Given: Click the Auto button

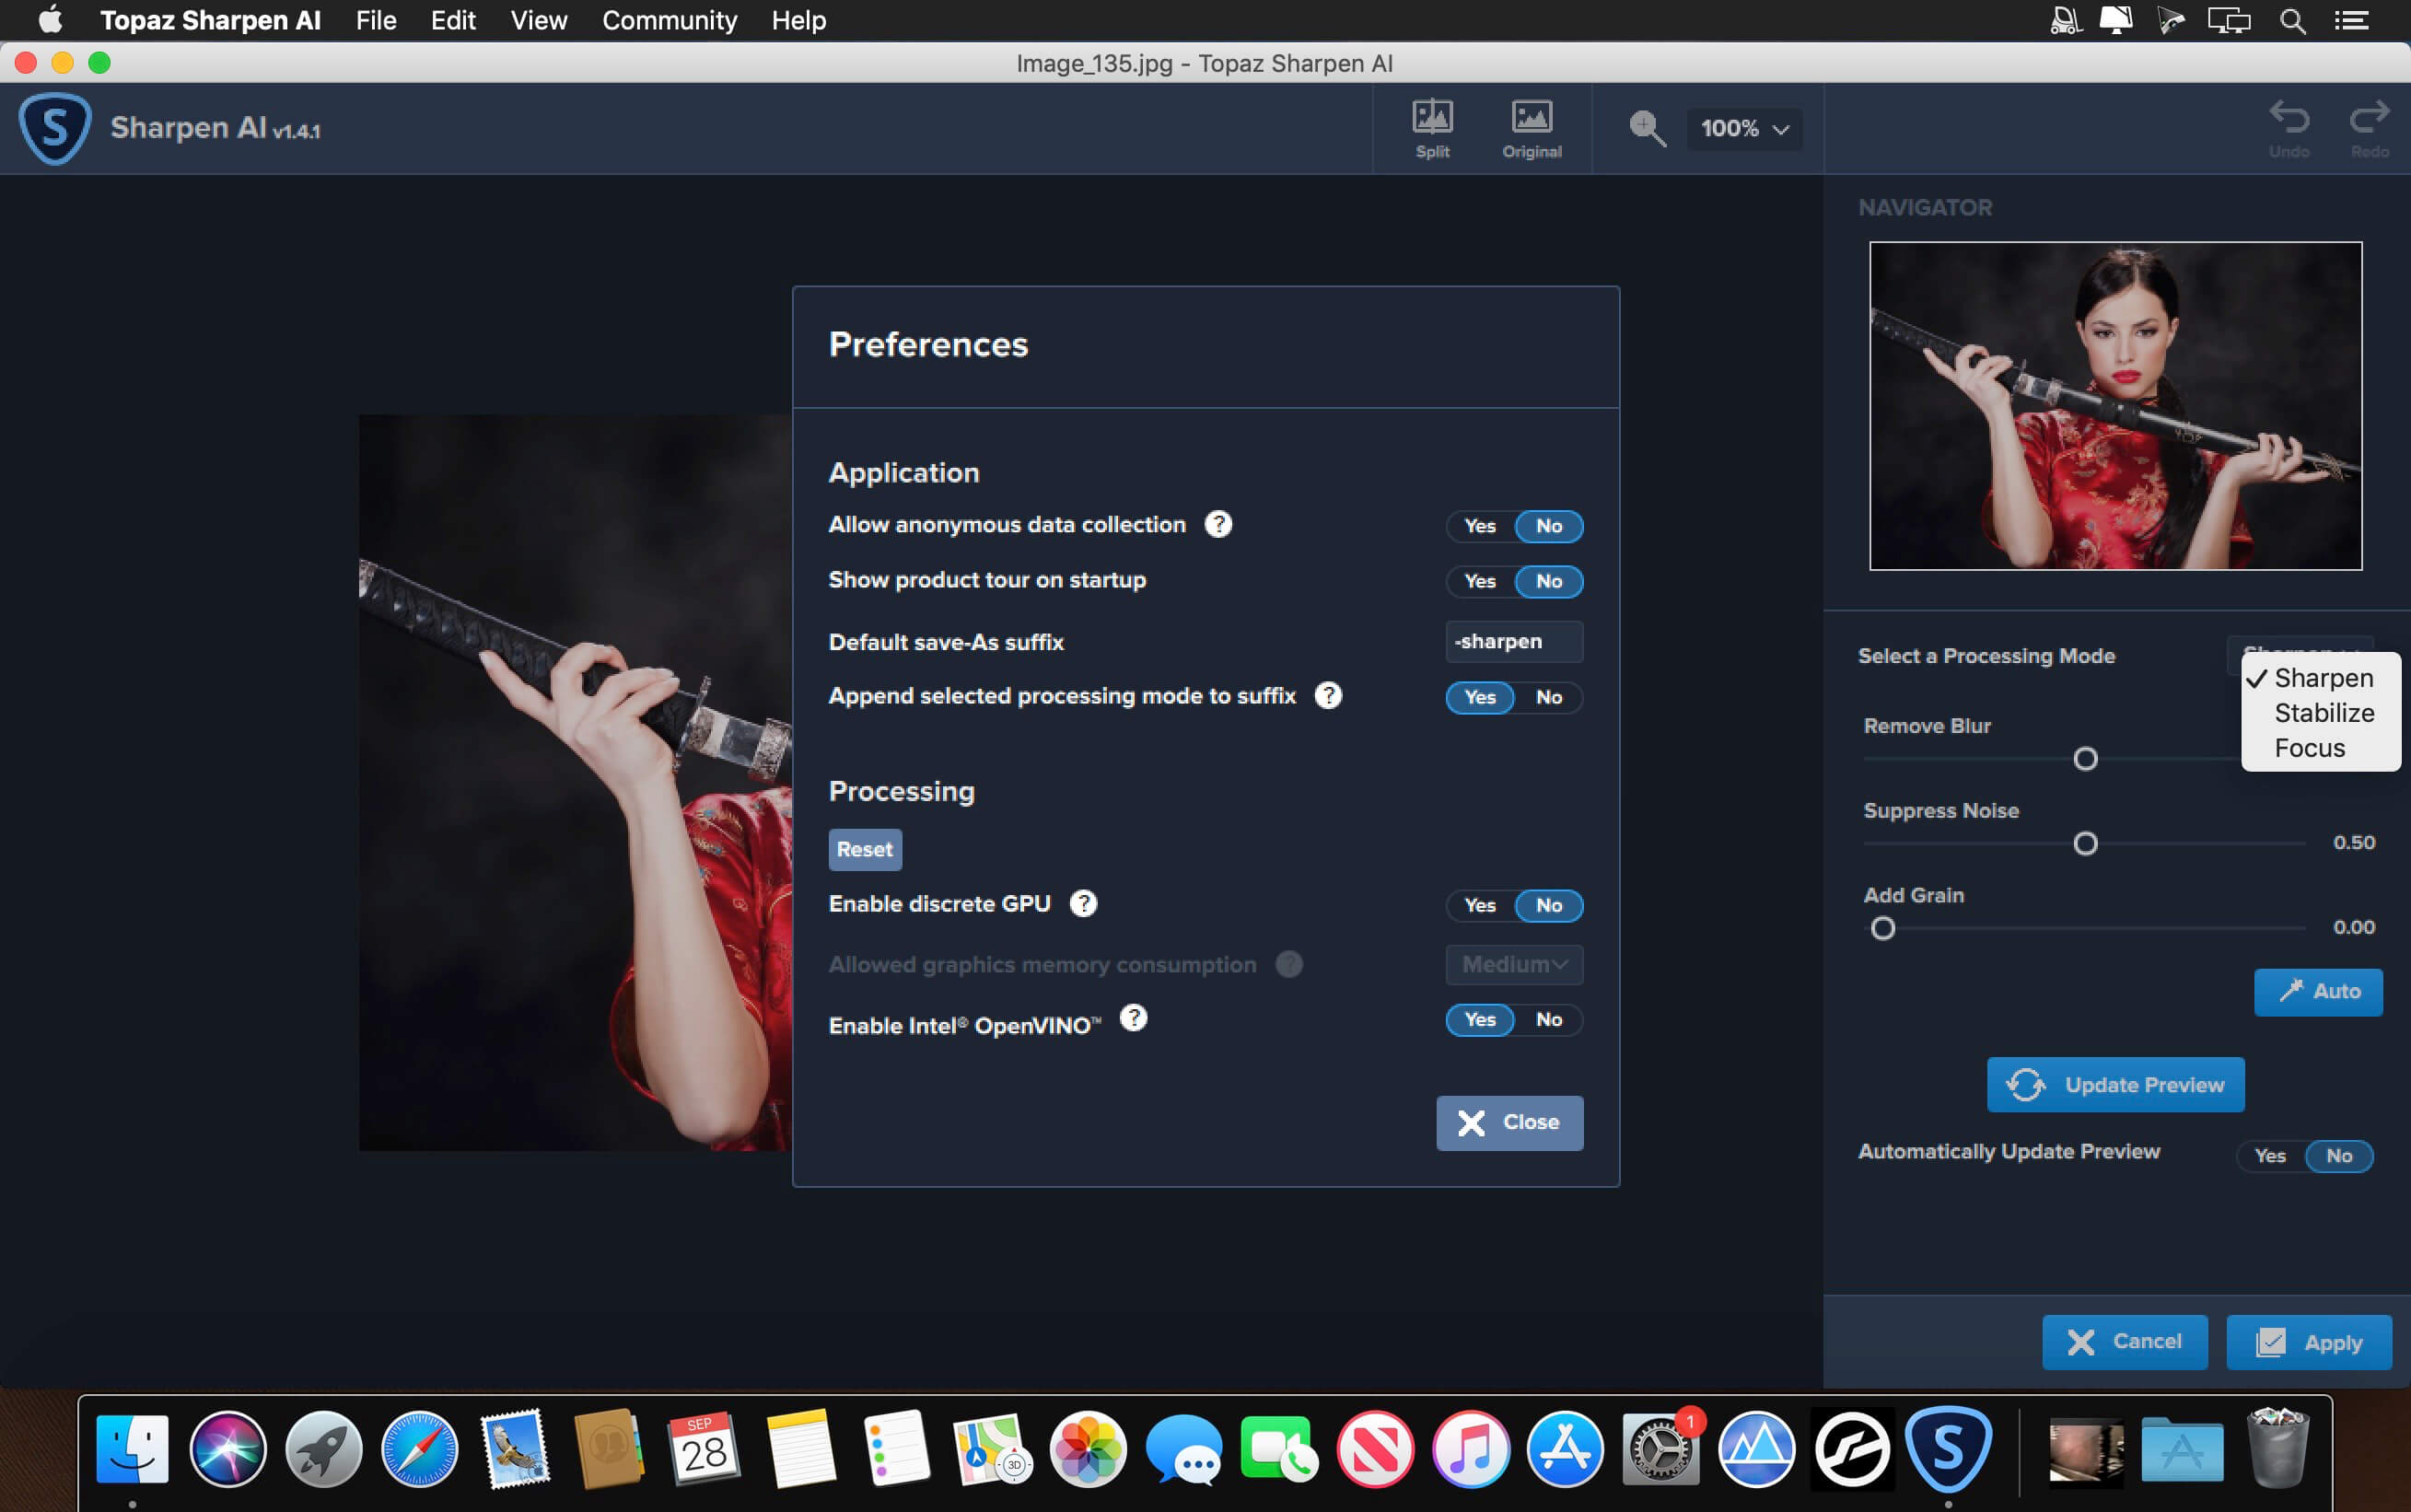Looking at the screenshot, I should (x=2318, y=991).
